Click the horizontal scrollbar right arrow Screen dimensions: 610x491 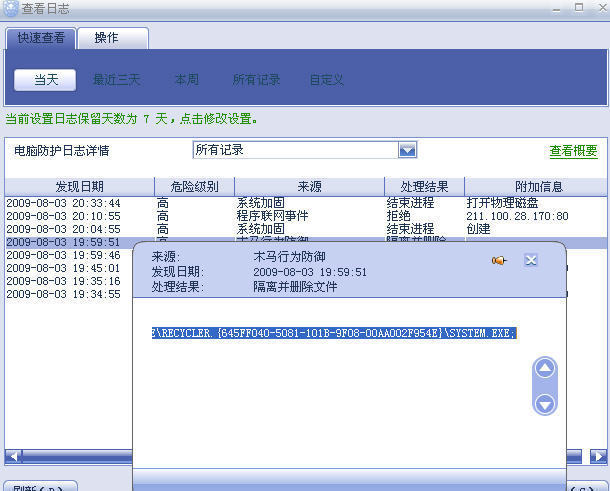598,456
